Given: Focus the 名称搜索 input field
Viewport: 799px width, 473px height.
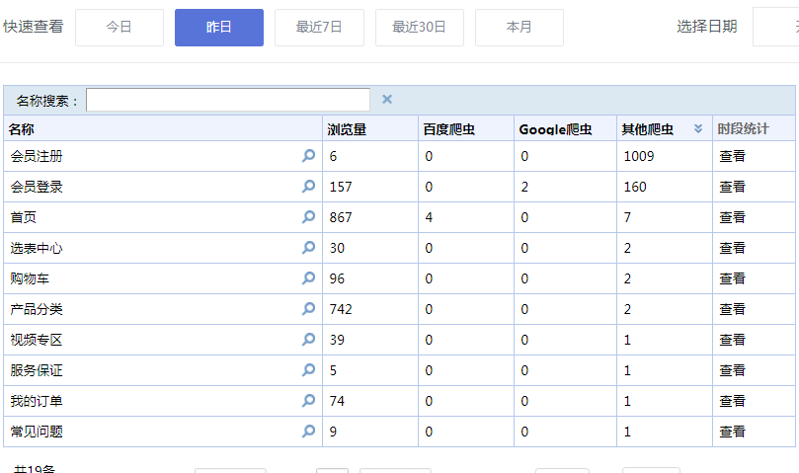Looking at the screenshot, I should click(228, 100).
